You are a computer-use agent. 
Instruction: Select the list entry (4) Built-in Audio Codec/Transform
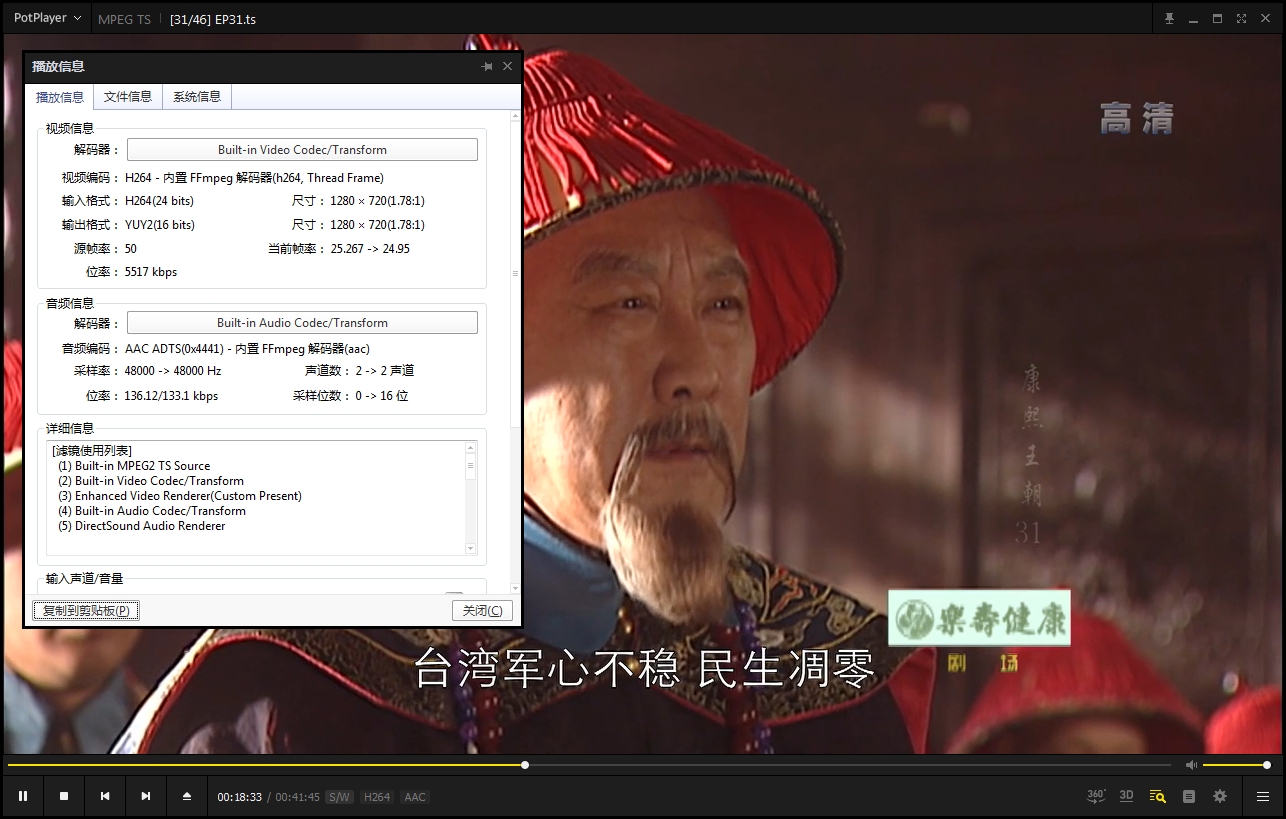152,511
